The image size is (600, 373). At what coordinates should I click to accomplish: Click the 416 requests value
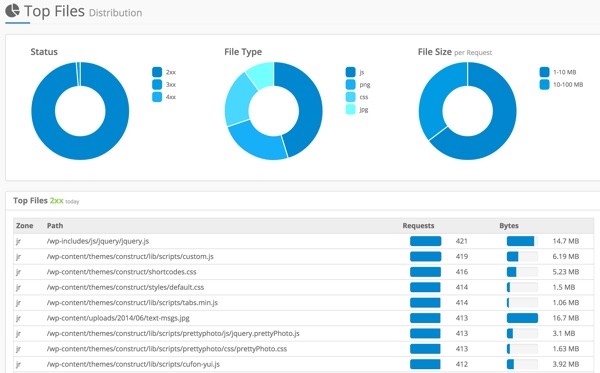click(x=462, y=272)
